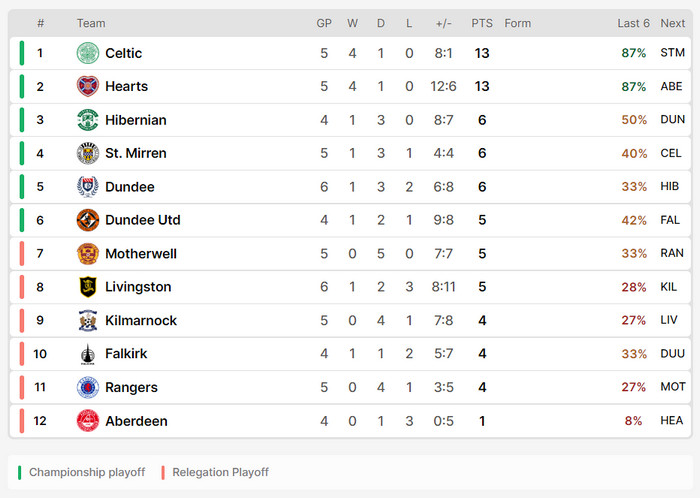
Task: Click the Dundee Utd club crest
Action: point(88,220)
